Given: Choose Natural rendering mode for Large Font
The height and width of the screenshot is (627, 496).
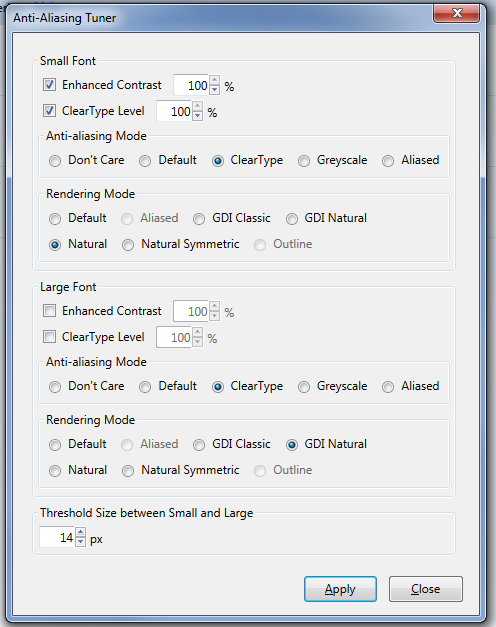Looking at the screenshot, I should 55,471.
